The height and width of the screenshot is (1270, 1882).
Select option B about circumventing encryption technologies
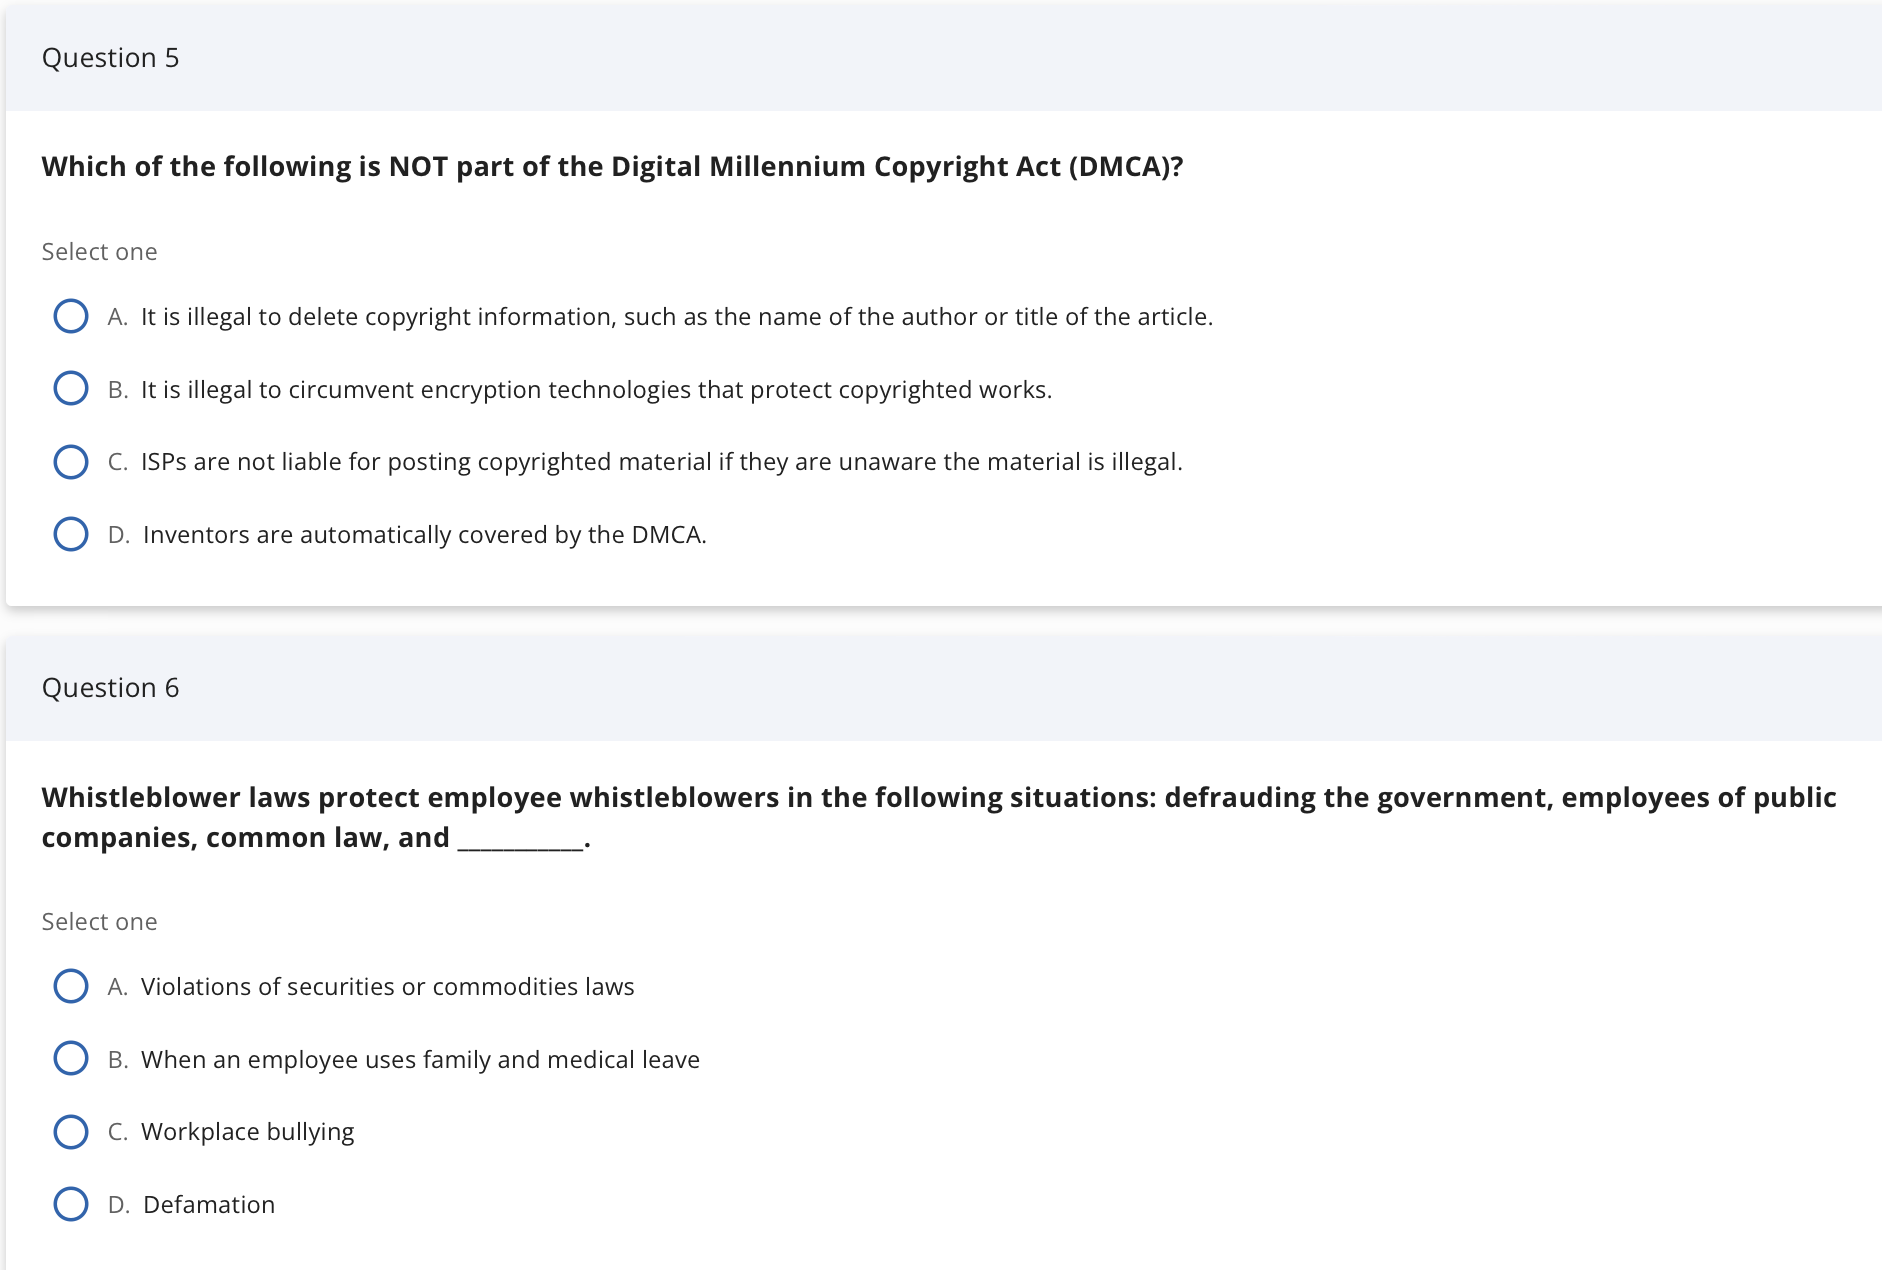click(71, 388)
